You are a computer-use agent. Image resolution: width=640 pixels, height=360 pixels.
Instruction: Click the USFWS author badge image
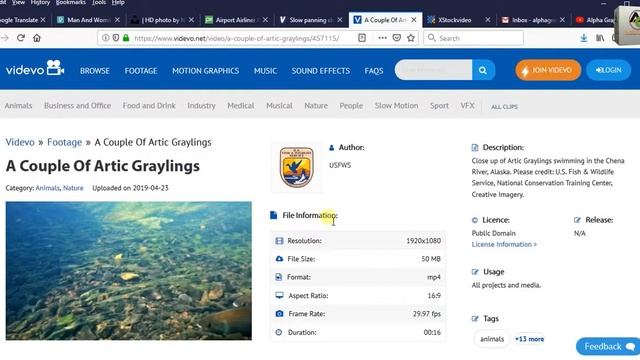coord(296,167)
